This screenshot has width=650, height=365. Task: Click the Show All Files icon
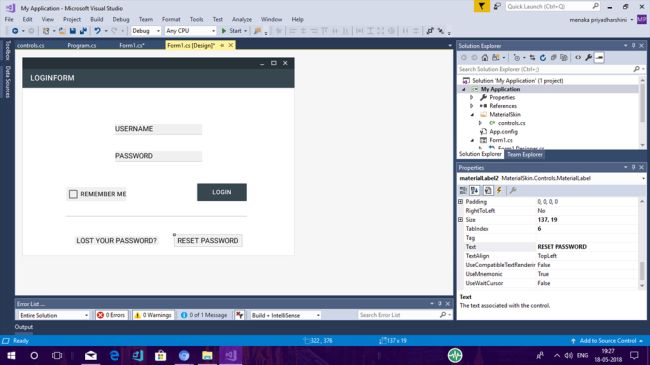563,58
